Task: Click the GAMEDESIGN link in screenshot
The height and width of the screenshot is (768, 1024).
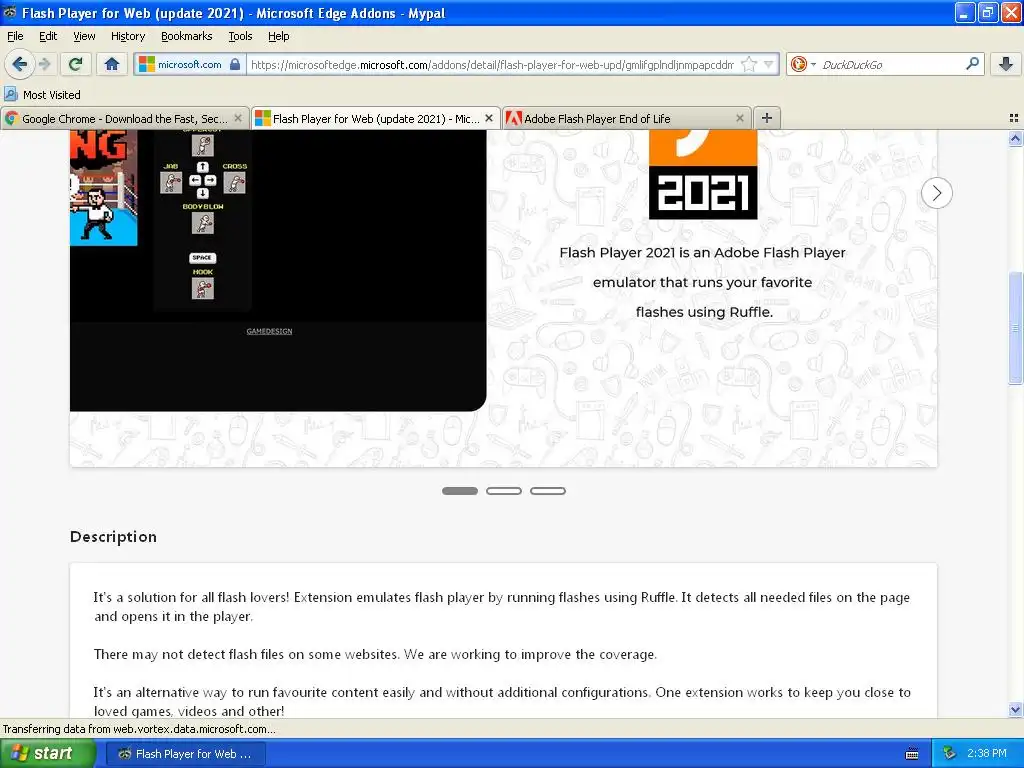Action: tap(269, 331)
